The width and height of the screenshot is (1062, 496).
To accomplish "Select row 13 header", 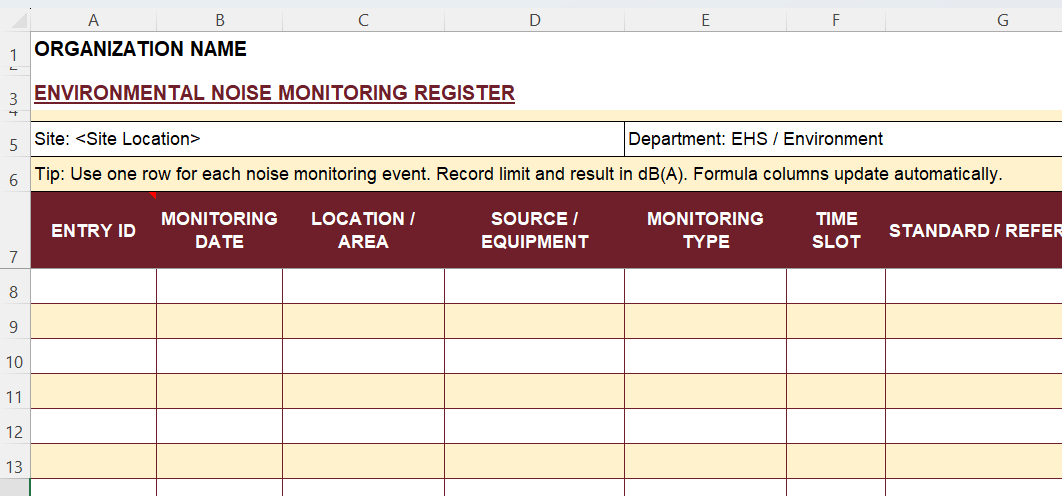I will pyautogui.click(x=14, y=467).
